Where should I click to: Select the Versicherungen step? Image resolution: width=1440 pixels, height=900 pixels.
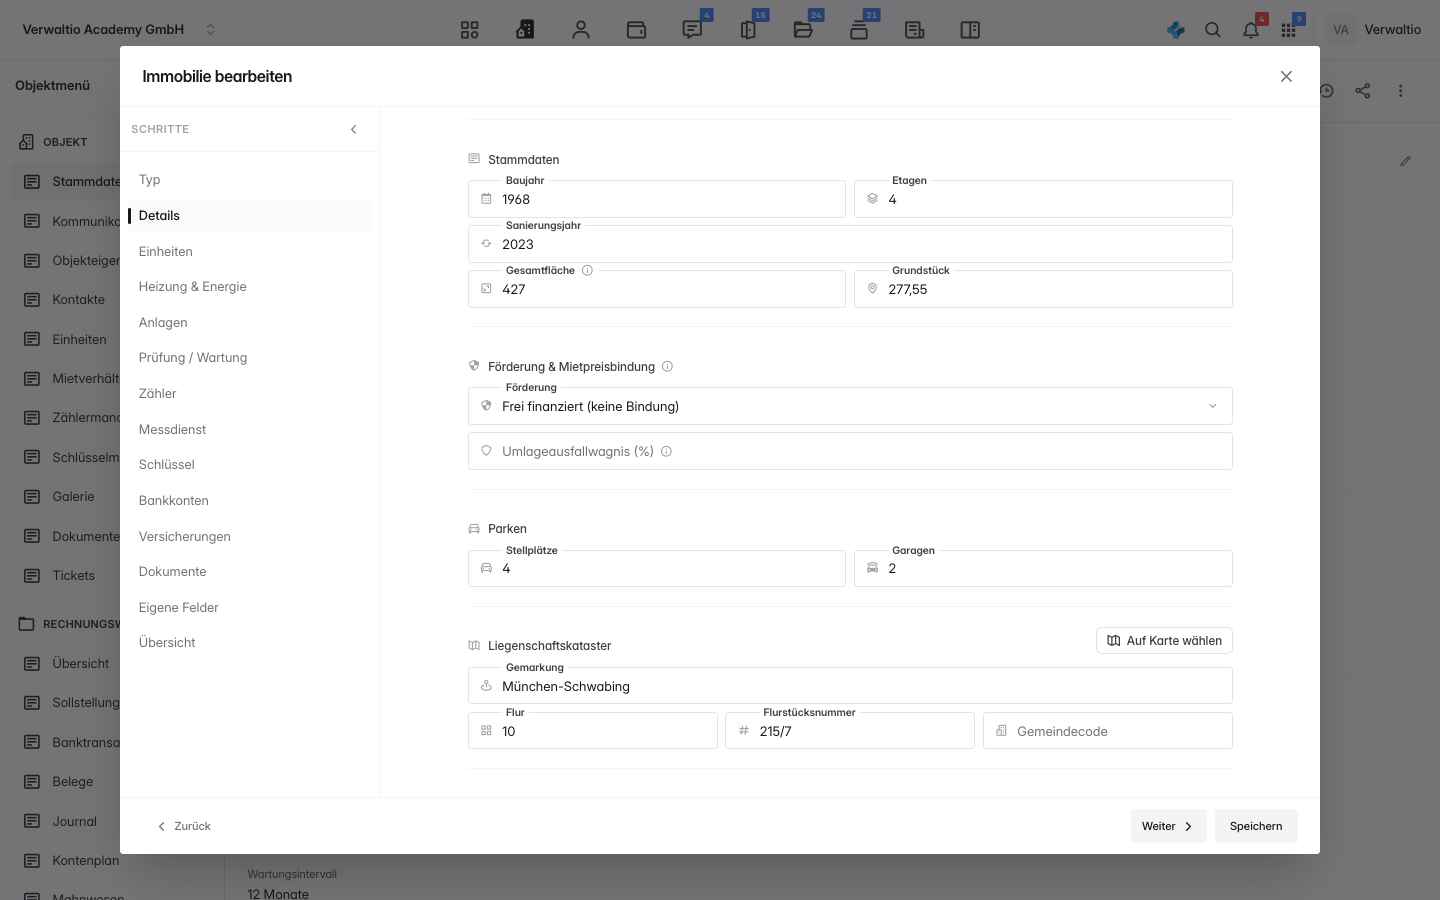click(250, 536)
